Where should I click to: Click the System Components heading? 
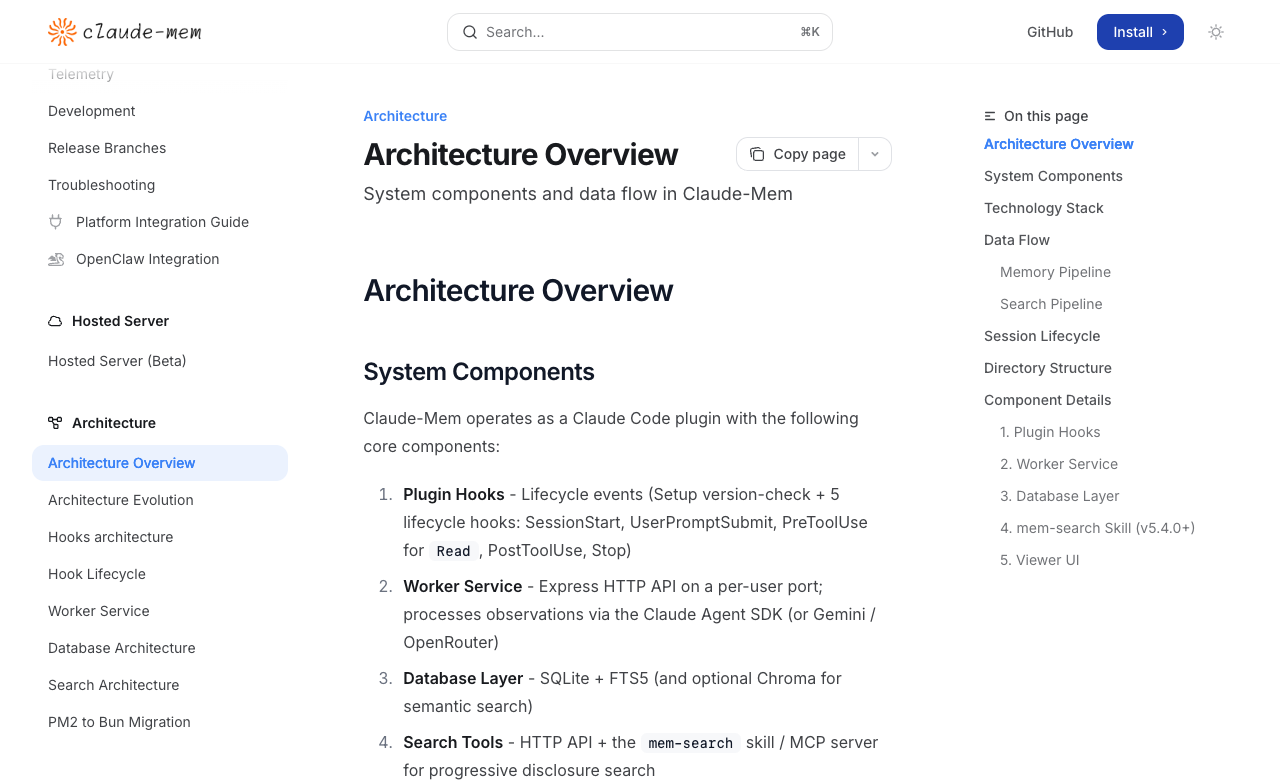coord(479,372)
